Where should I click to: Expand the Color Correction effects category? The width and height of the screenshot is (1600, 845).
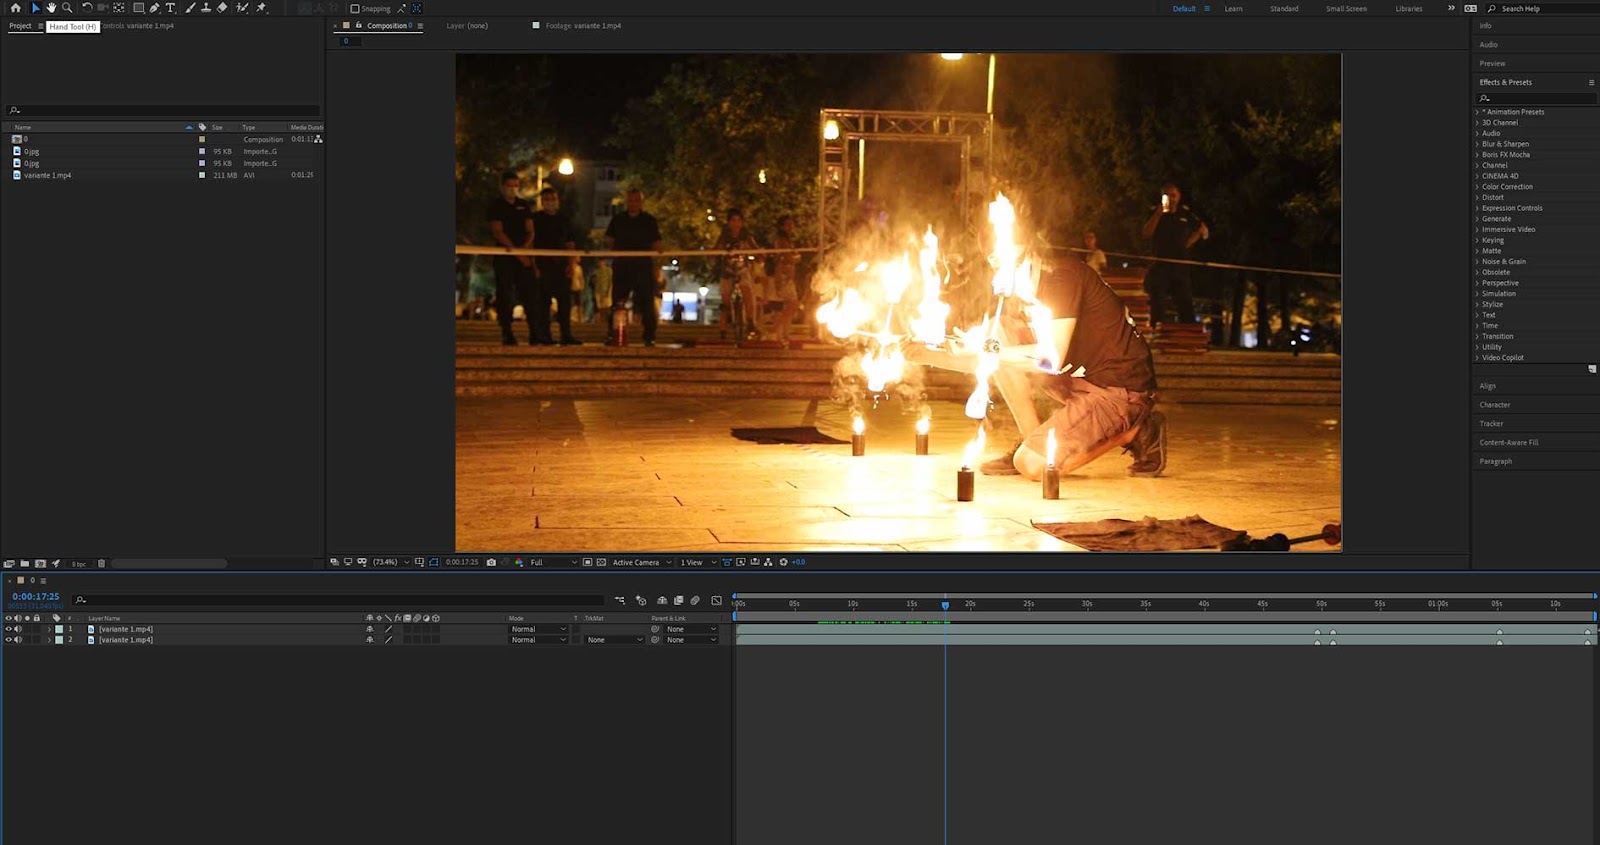(1506, 187)
